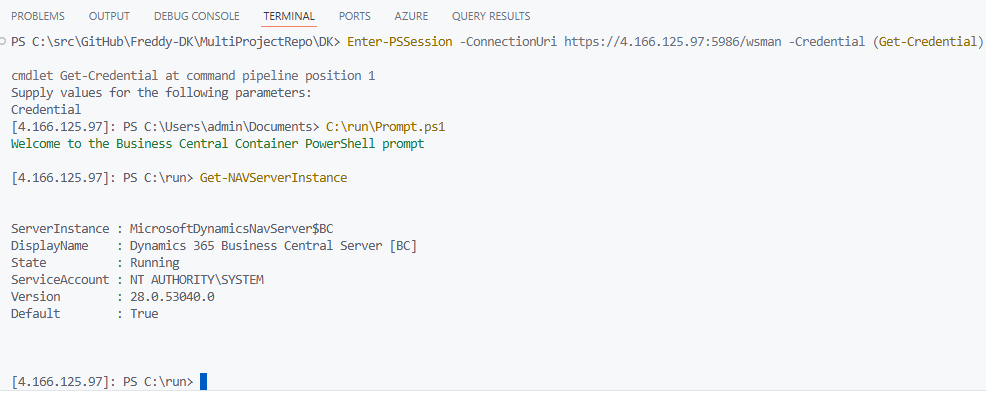Viewport: 986px width, 395px height.
Task: Click the command decoration circle before the first prompt
Action: 4,42
